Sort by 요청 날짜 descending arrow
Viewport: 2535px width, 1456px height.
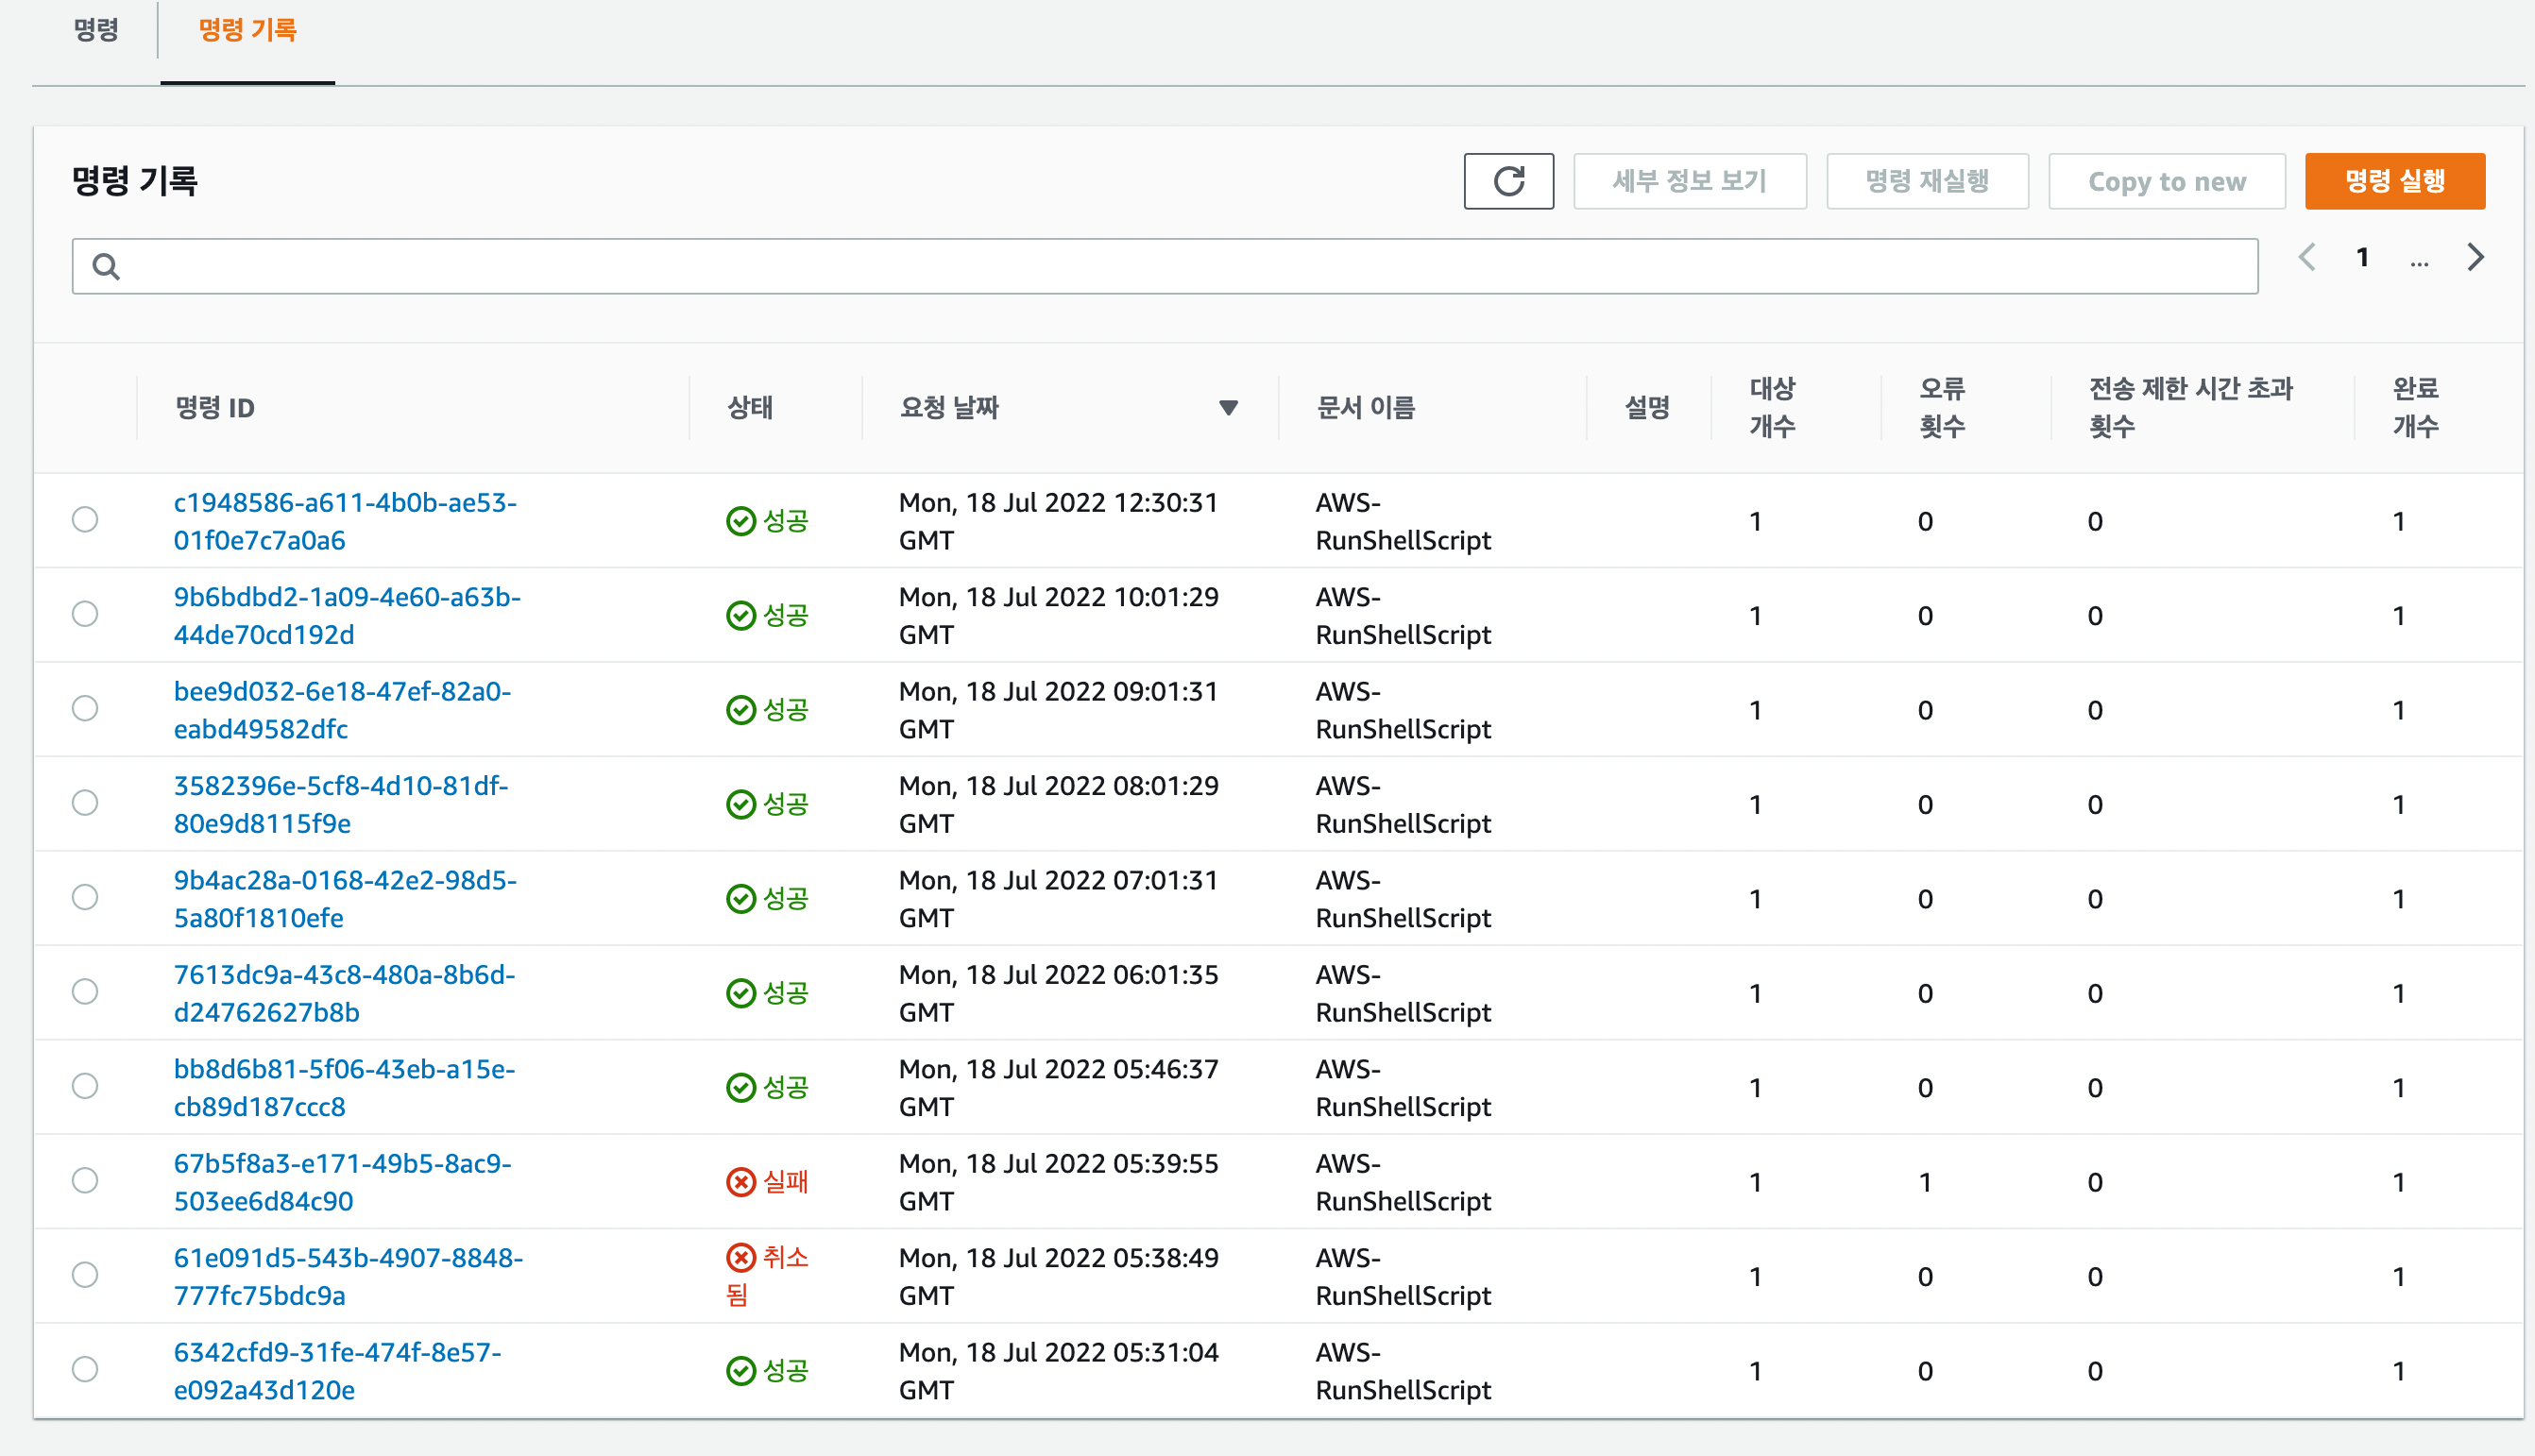[x=1228, y=407]
